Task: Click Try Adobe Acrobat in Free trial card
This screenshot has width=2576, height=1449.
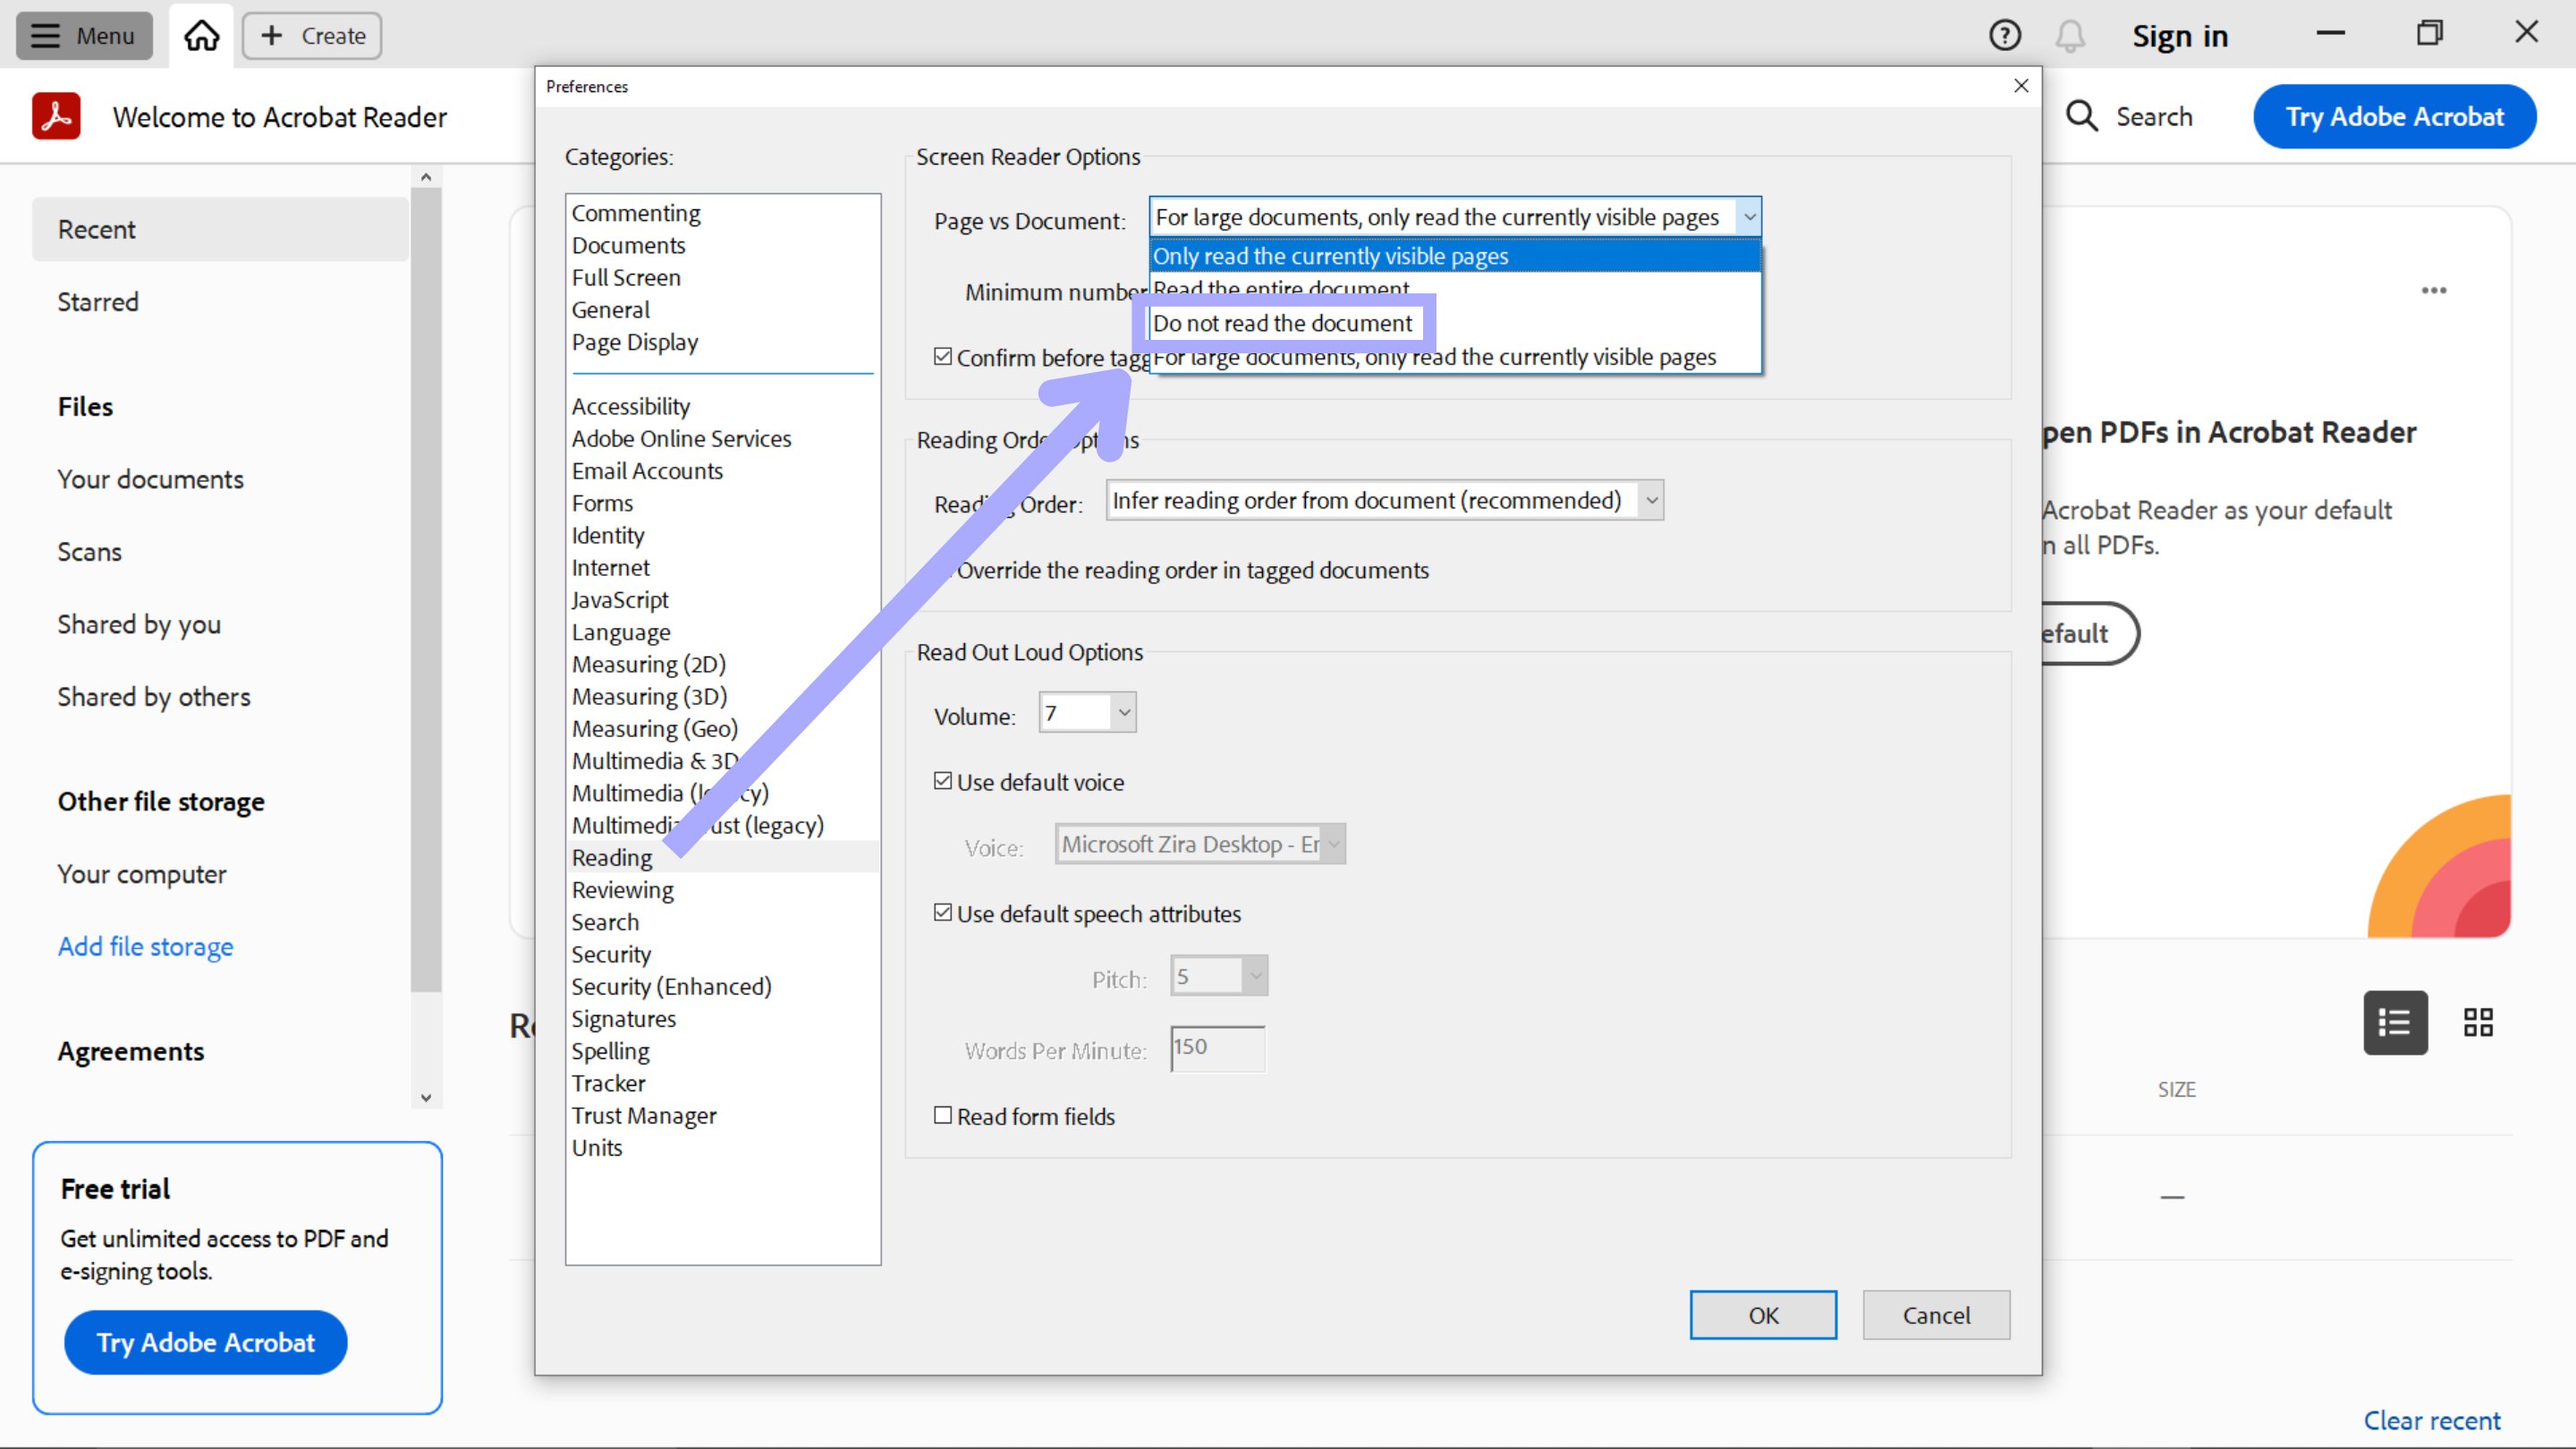Action: point(205,1342)
